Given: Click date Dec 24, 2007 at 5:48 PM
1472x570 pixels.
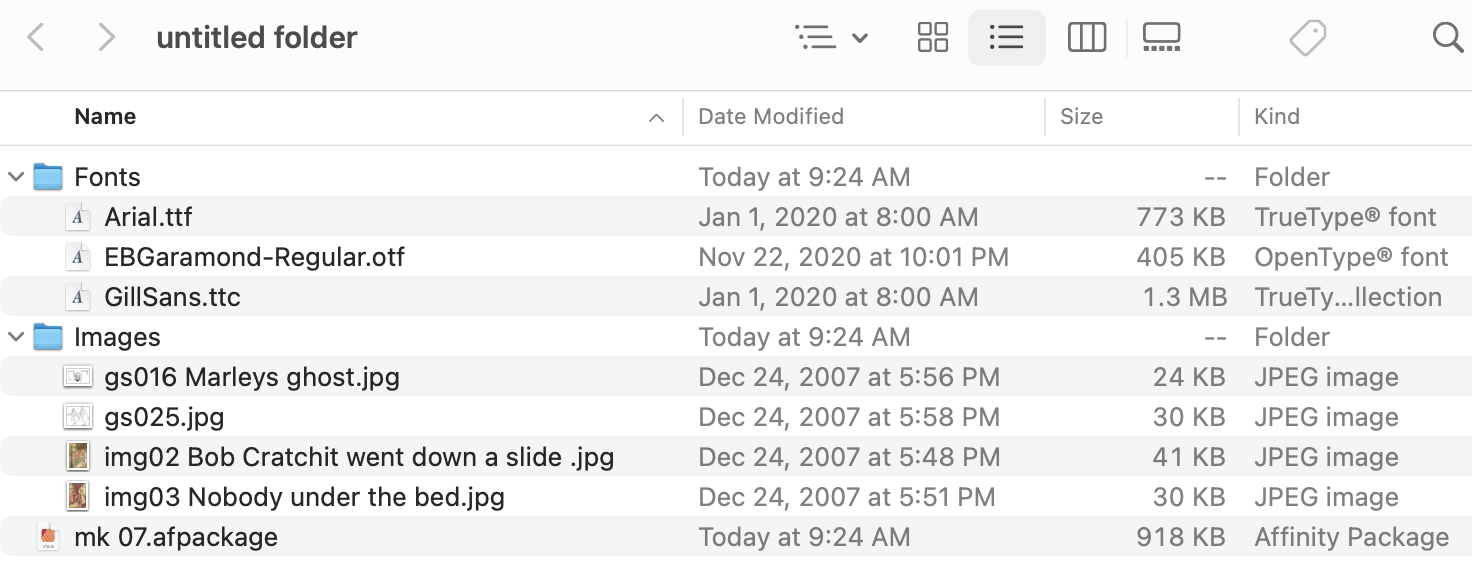Looking at the screenshot, I should (x=849, y=457).
